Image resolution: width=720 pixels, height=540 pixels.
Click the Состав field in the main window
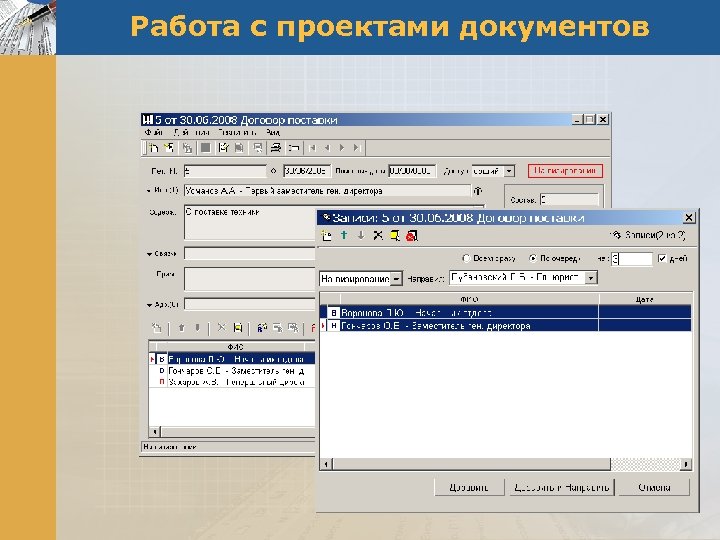(x=569, y=200)
